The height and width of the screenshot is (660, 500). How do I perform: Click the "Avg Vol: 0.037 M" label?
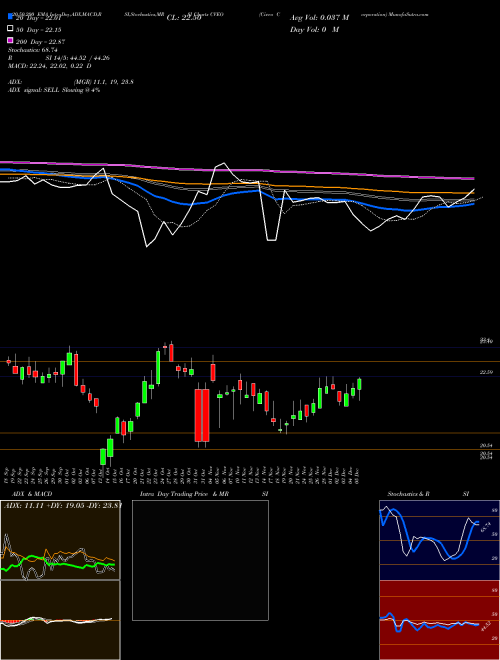click(x=319, y=18)
